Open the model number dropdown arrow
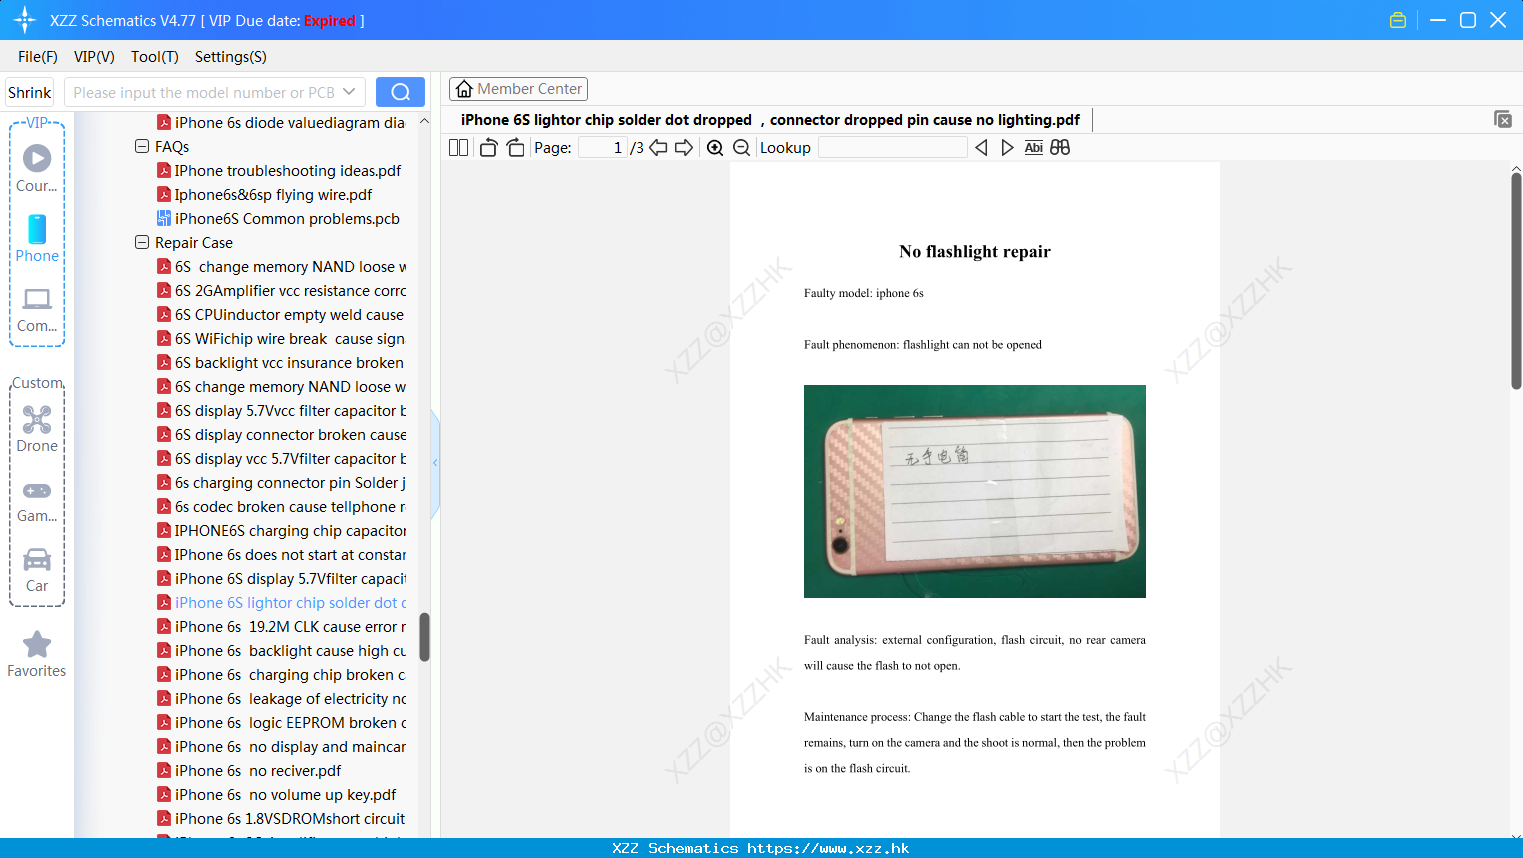 (349, 92)
